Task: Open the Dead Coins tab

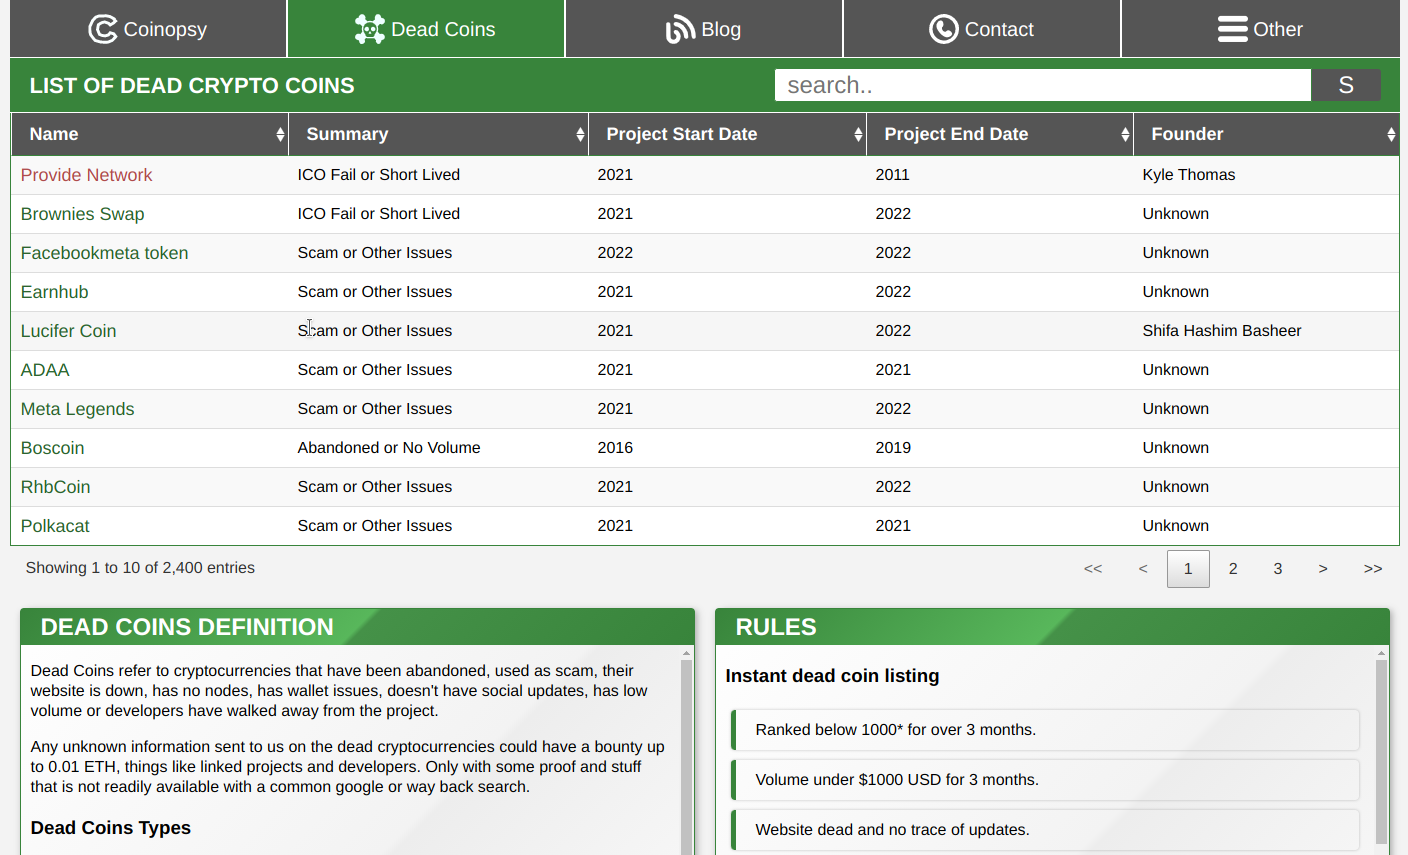Action: tap(426, 29)
